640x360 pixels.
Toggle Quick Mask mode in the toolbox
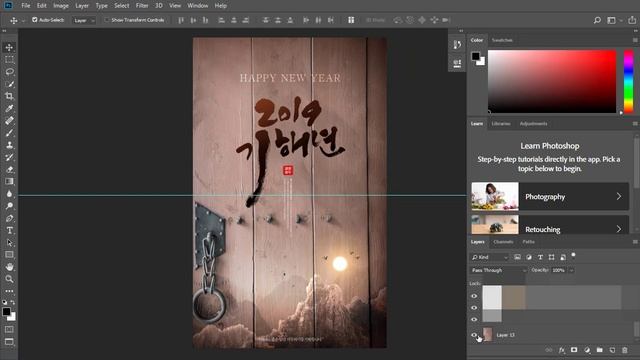pos(9,329)
